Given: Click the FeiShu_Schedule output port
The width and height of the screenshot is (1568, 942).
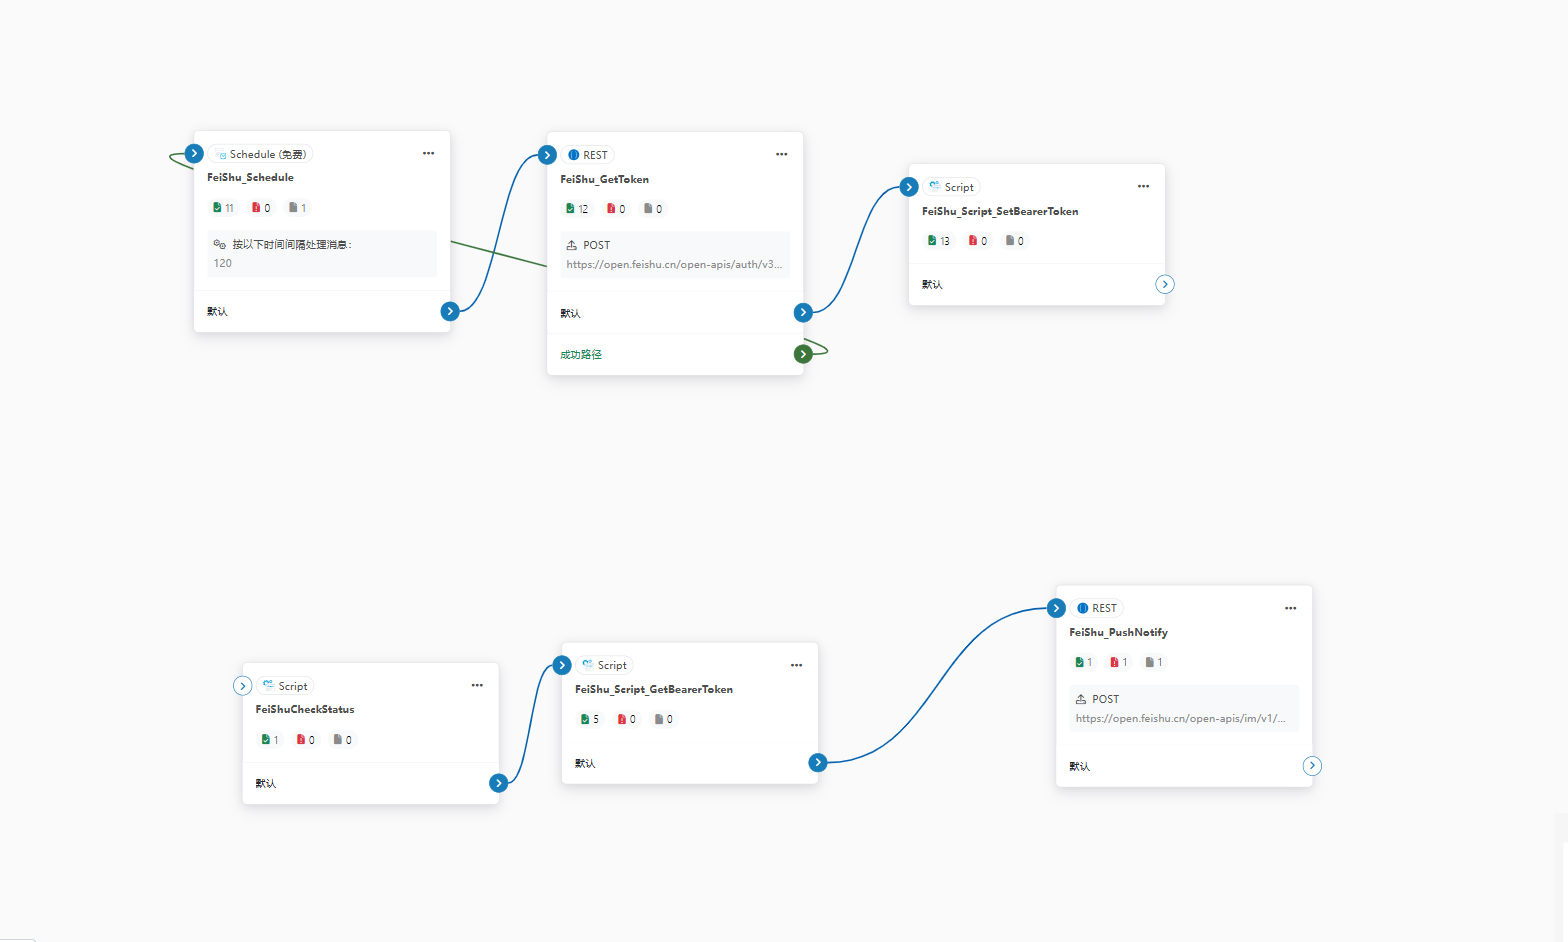Looking at the screenshot, I should click(450, 311).
